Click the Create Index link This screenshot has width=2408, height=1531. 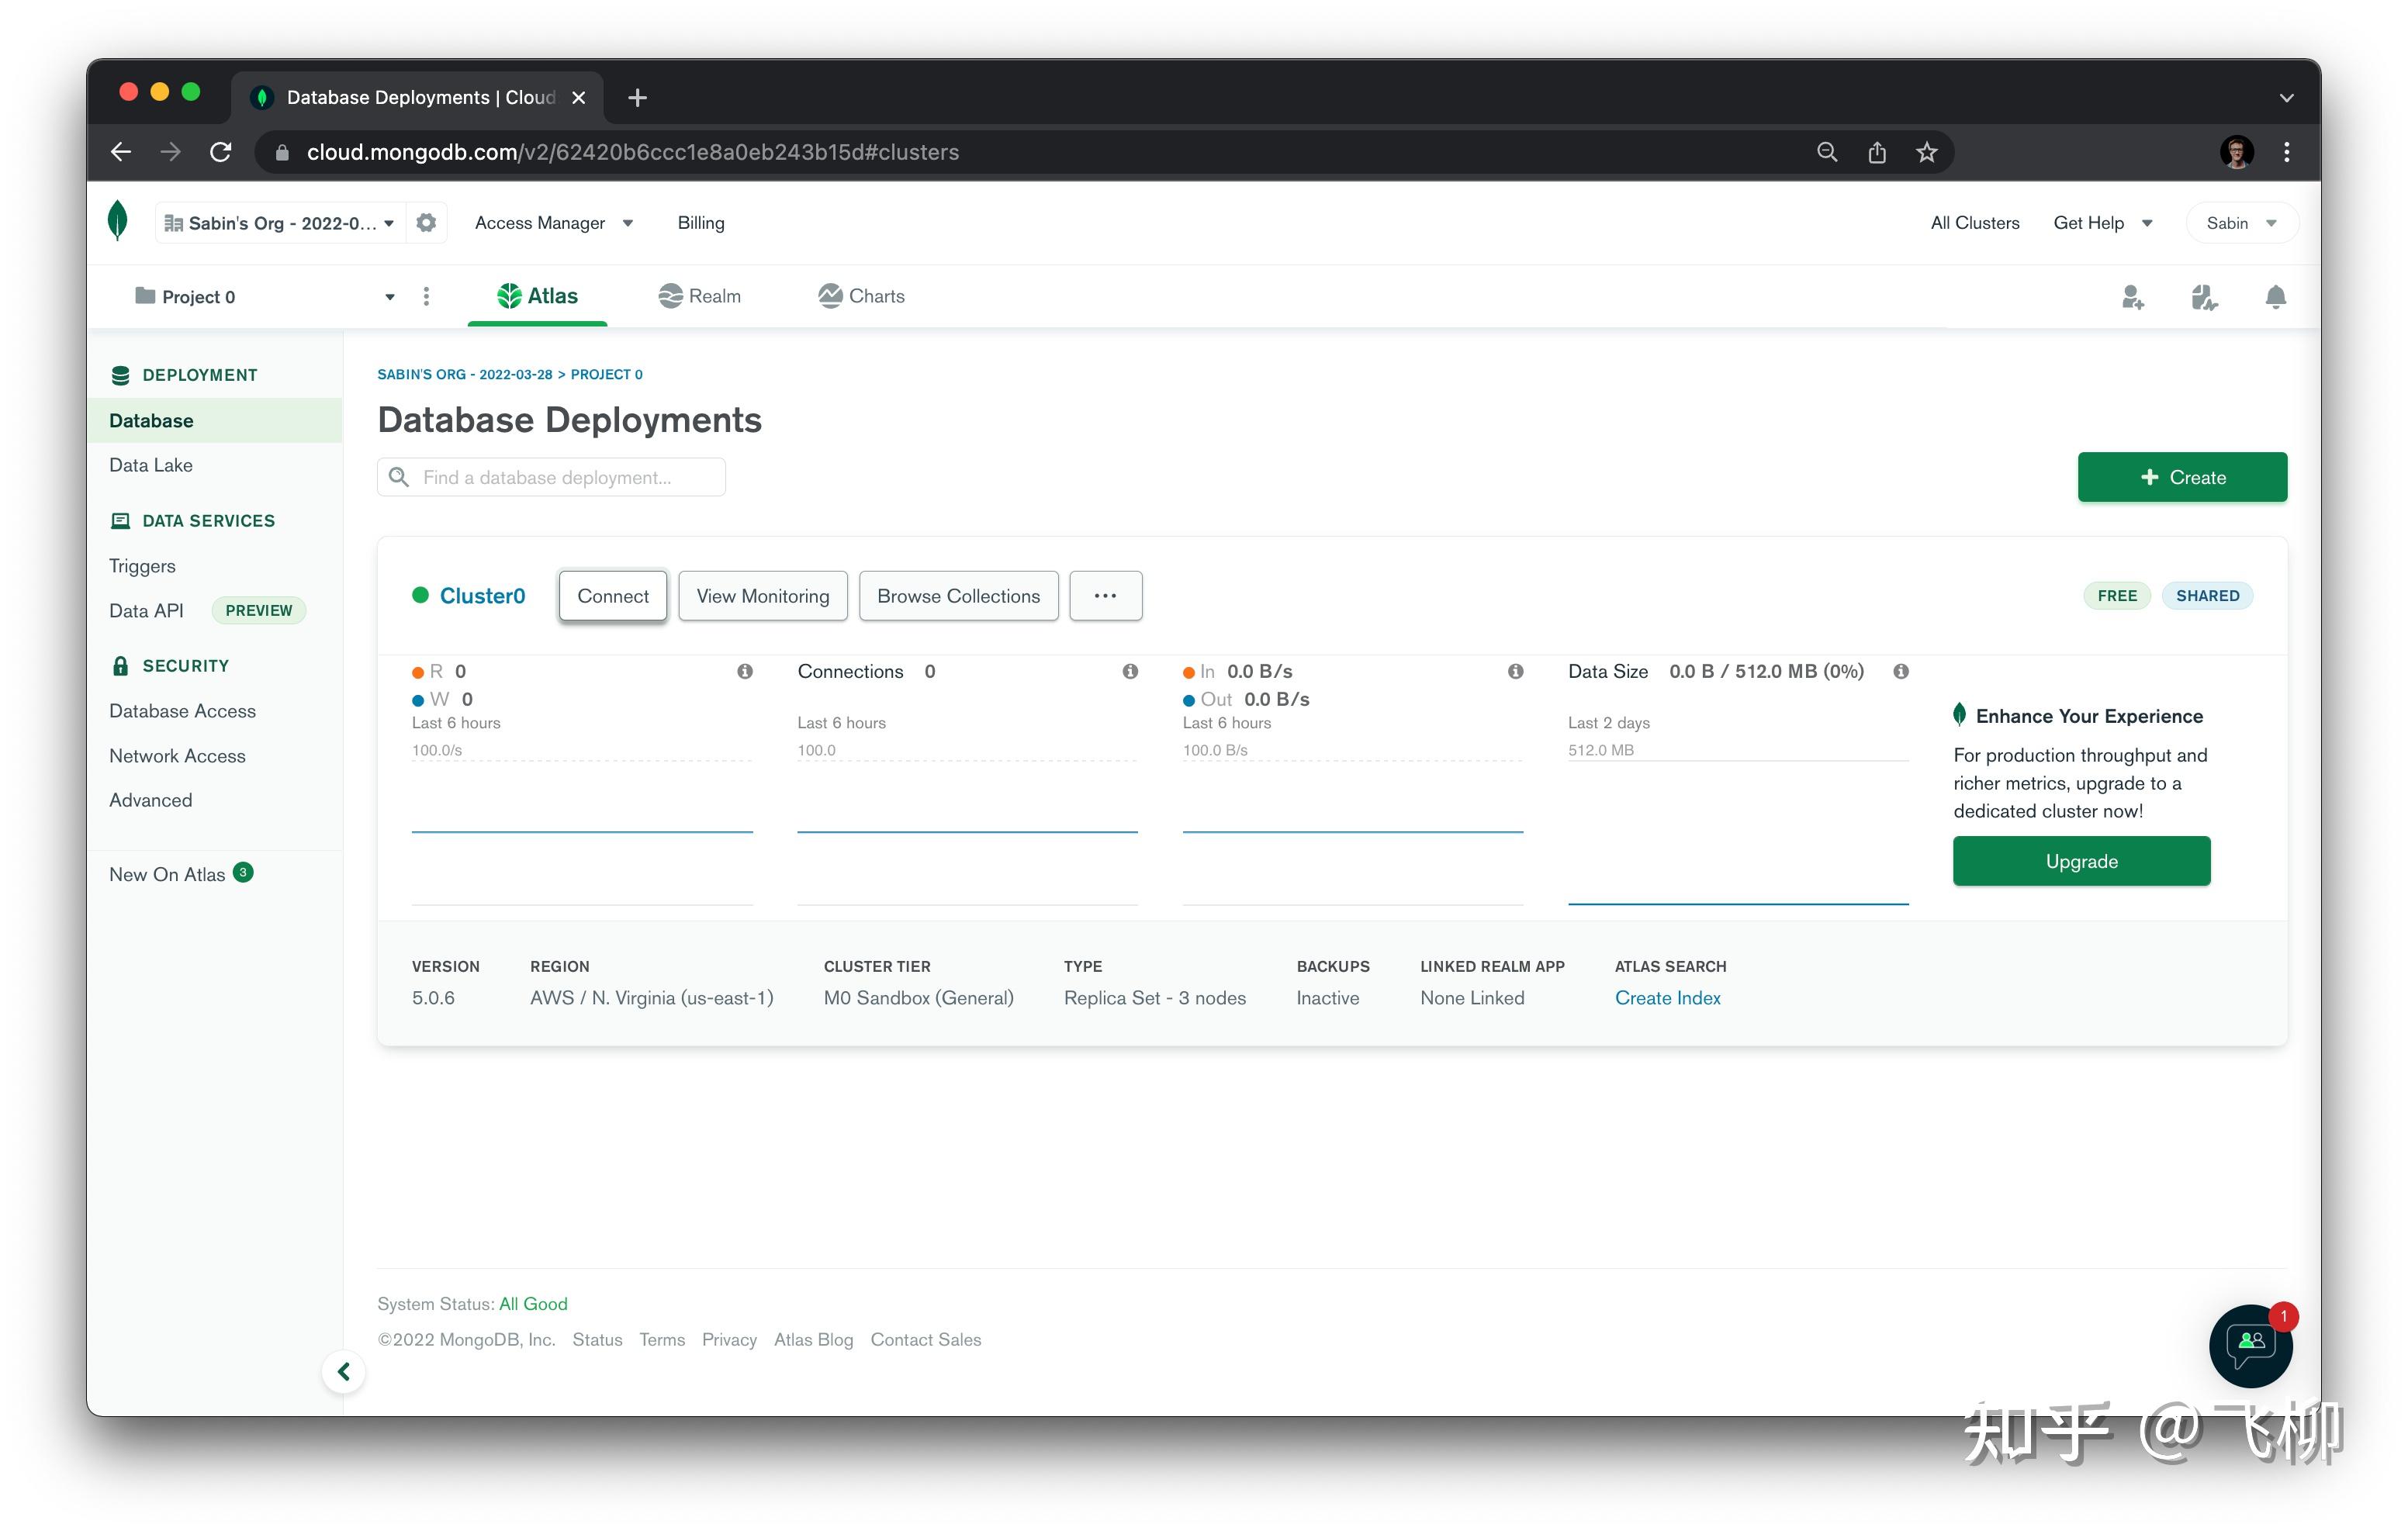1667,998
